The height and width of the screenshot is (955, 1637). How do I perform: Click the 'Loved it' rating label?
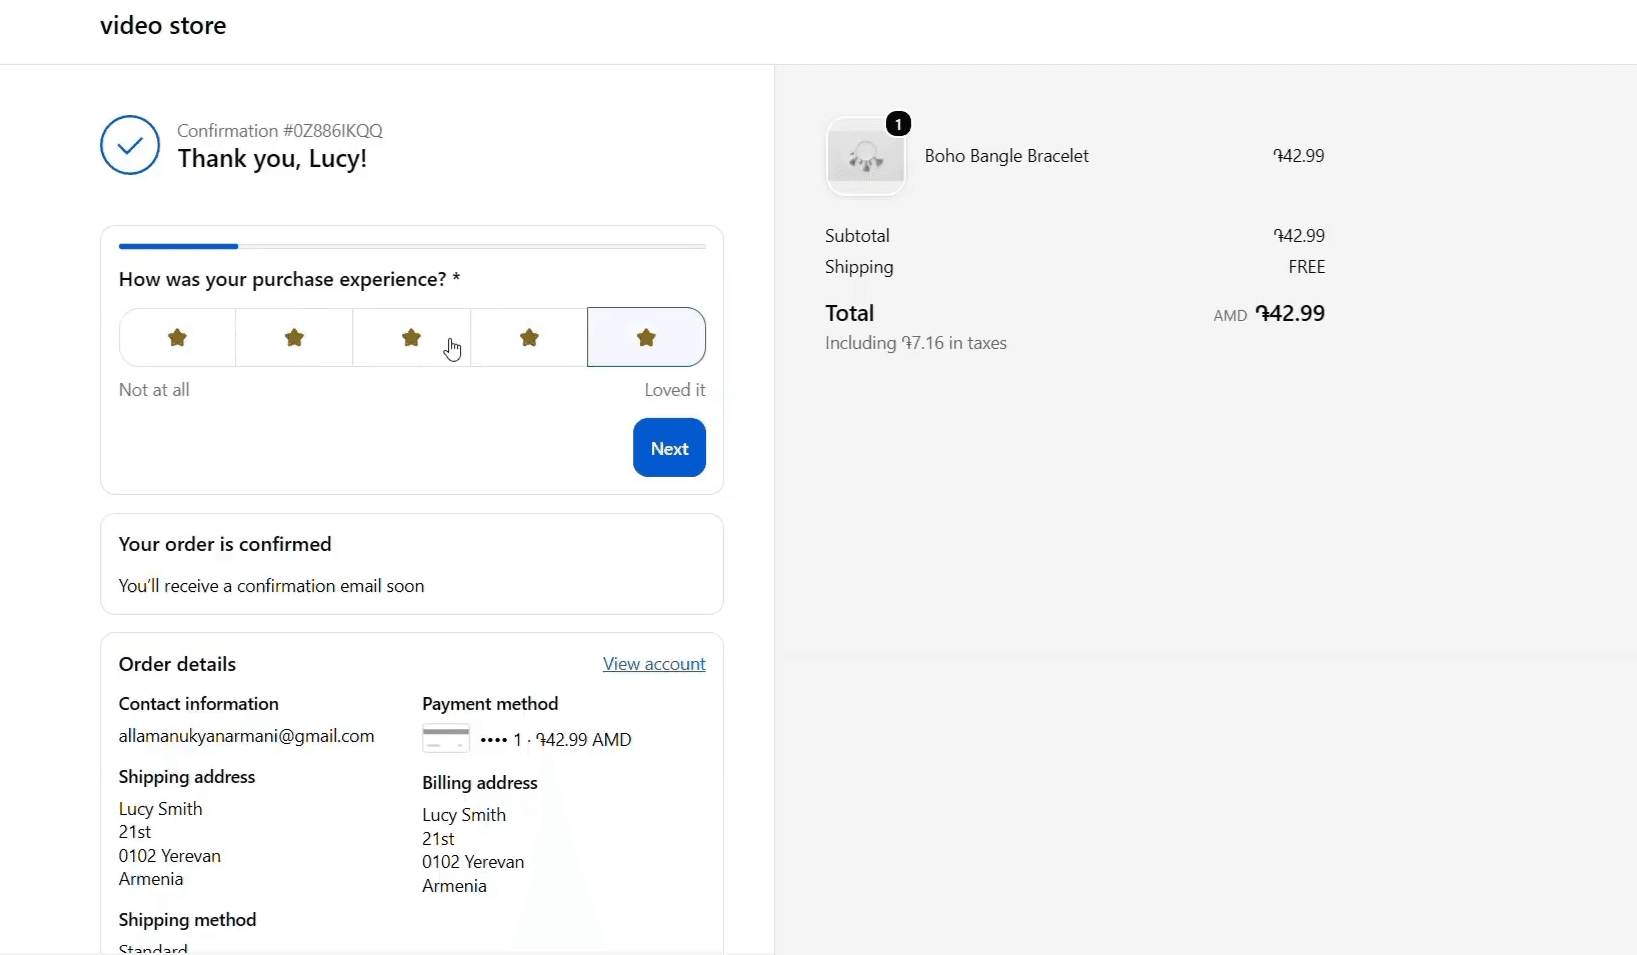675,390
